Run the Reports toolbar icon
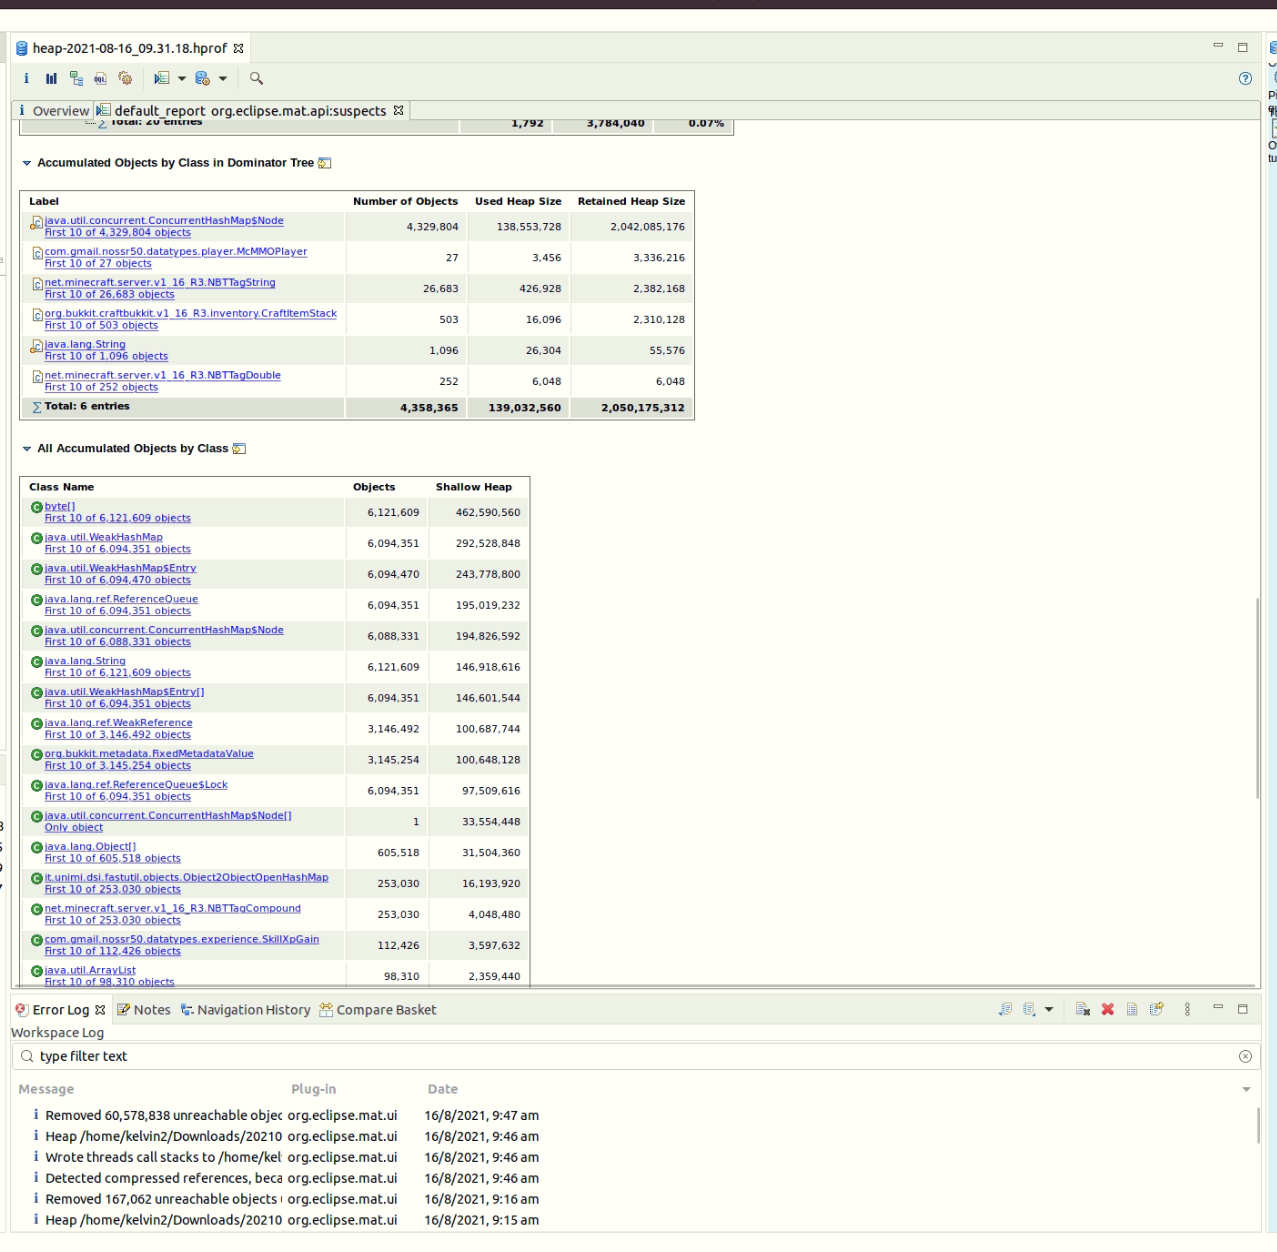The width and height of the screenshot is (1277, 1252). [x=162, y=78]
